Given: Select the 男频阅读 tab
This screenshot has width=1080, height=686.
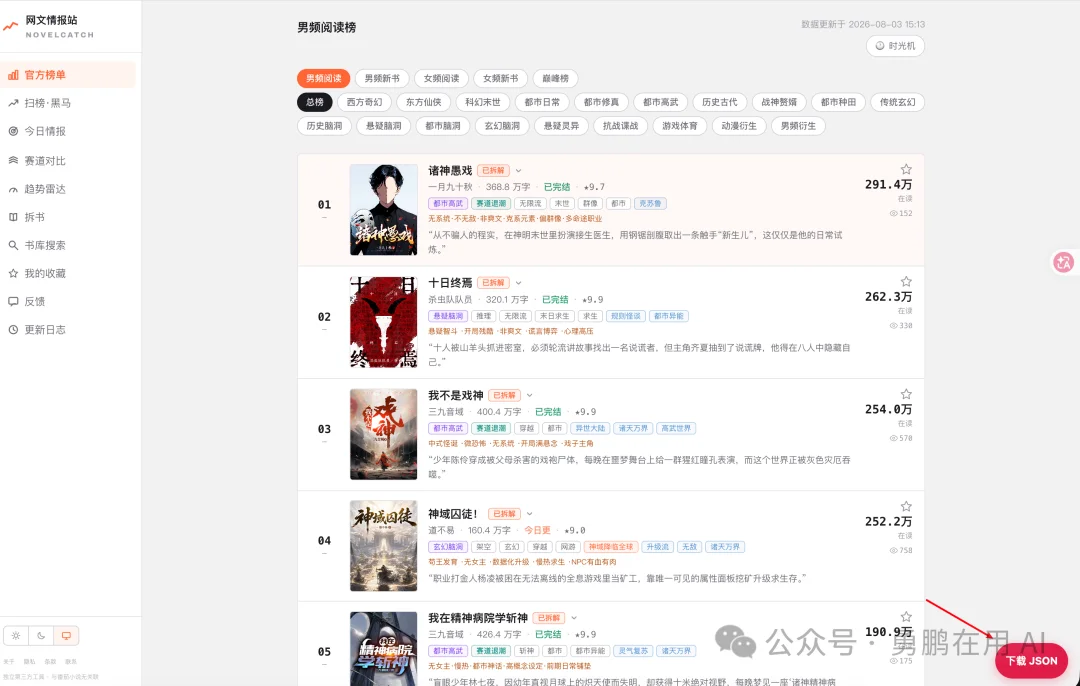Looking at the screenshot, I should [x=324, y=79].
